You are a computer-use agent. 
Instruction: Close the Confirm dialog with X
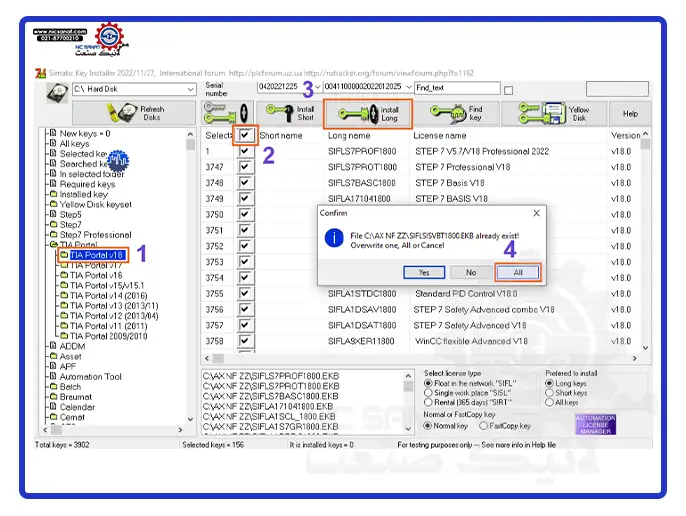click(536, 213)
